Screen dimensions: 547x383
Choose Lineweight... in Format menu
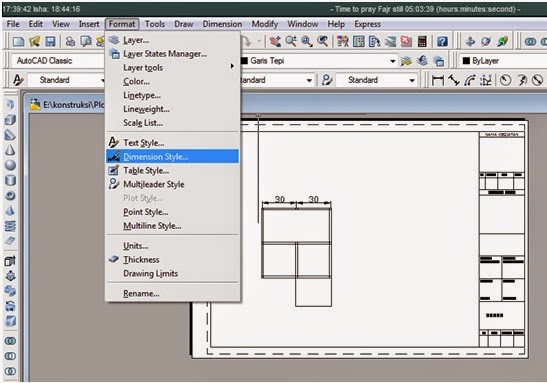pyautogui.click(x=172, y=109)
